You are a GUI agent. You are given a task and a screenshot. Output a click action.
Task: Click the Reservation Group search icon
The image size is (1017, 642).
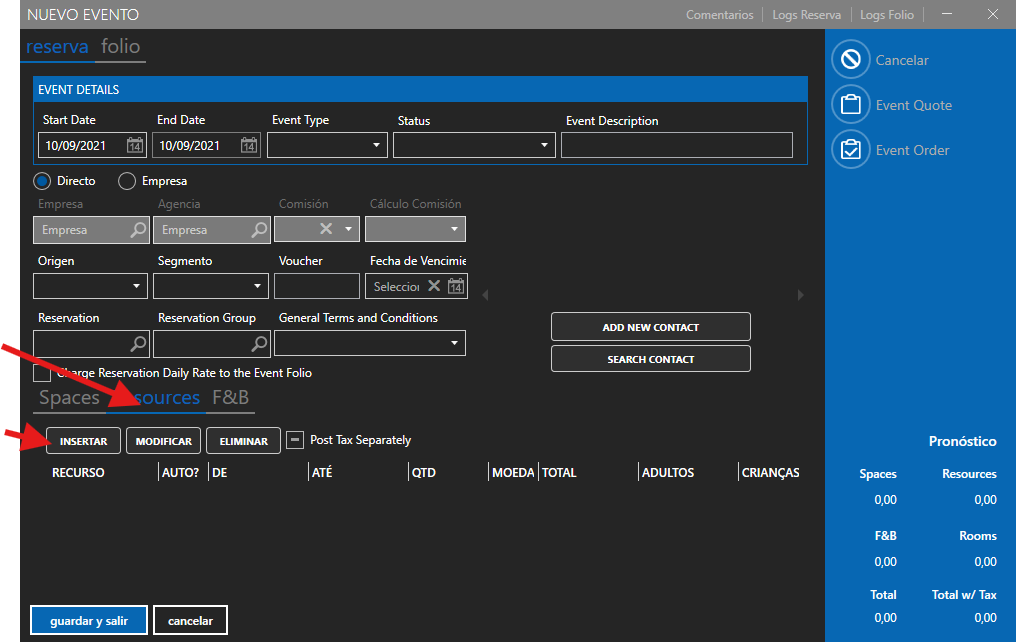259,344
